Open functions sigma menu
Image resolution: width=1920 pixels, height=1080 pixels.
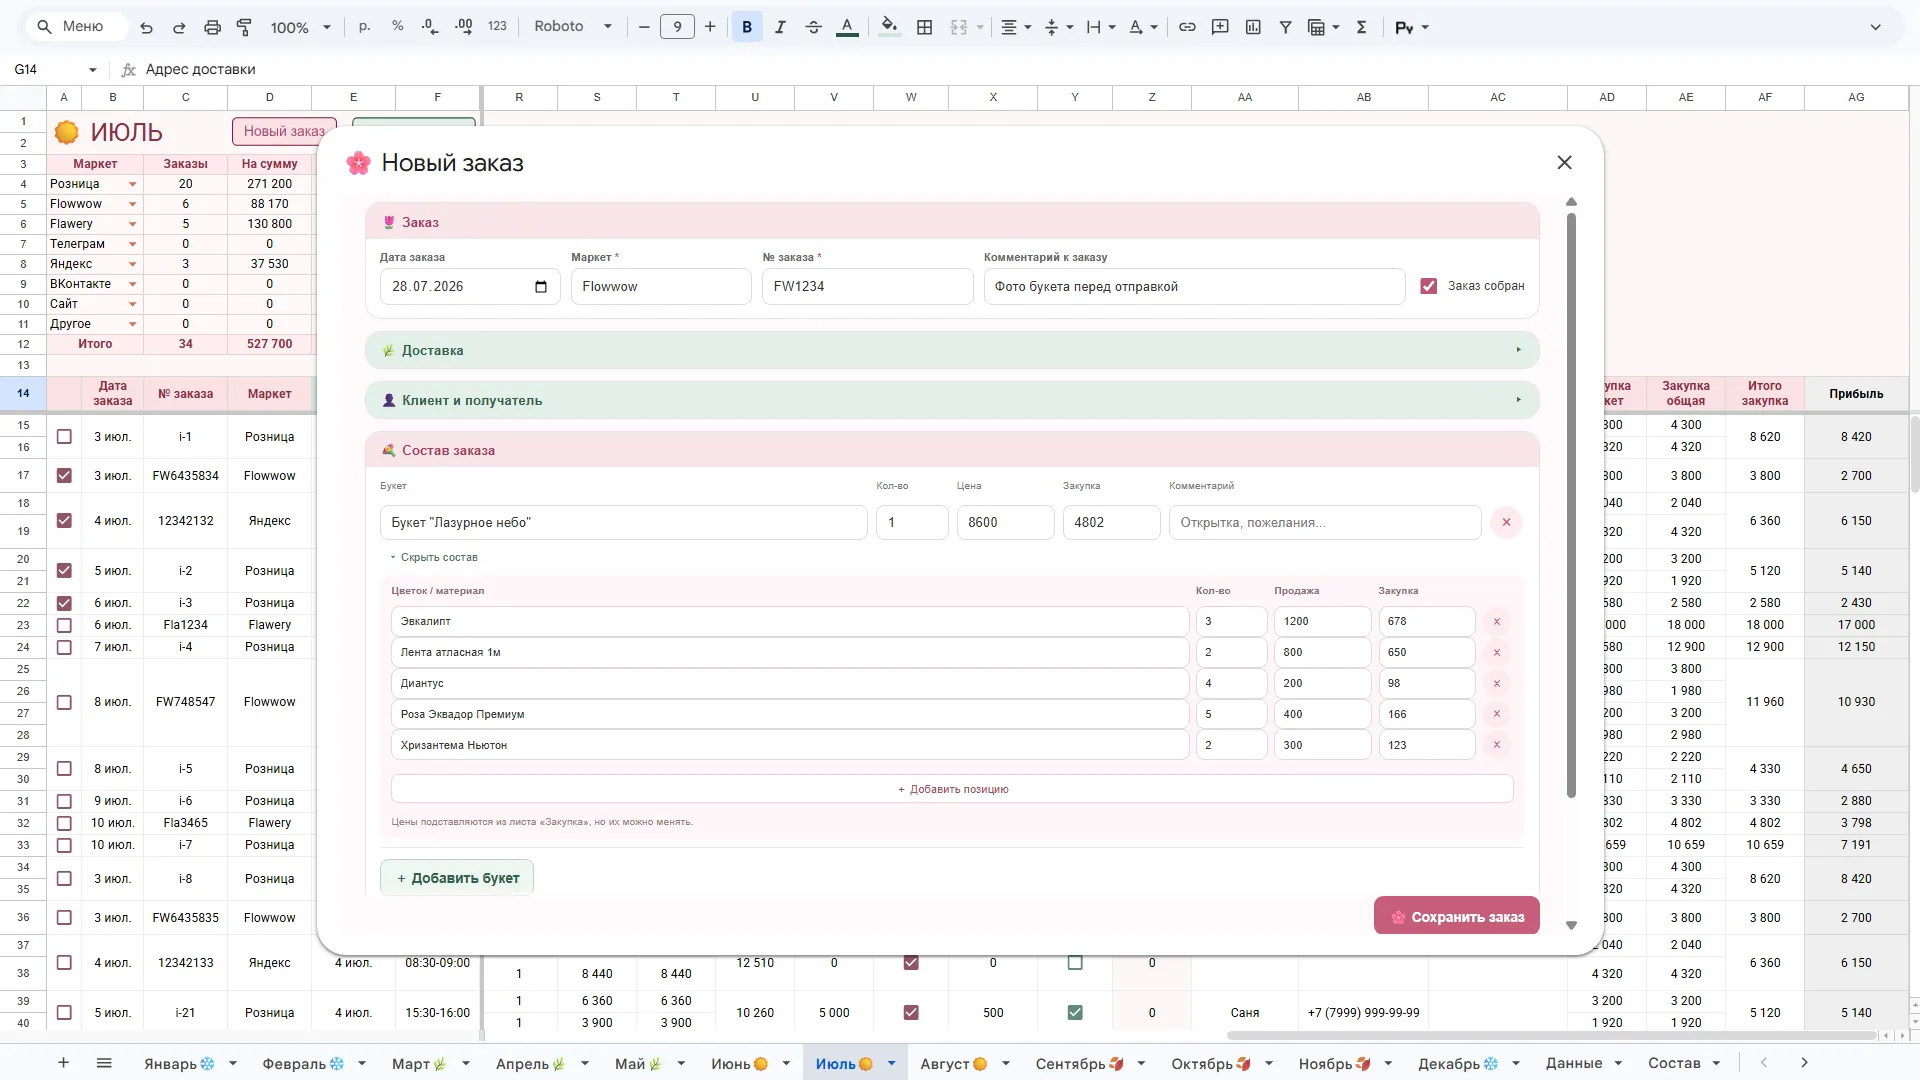(x=1361, y=27)
